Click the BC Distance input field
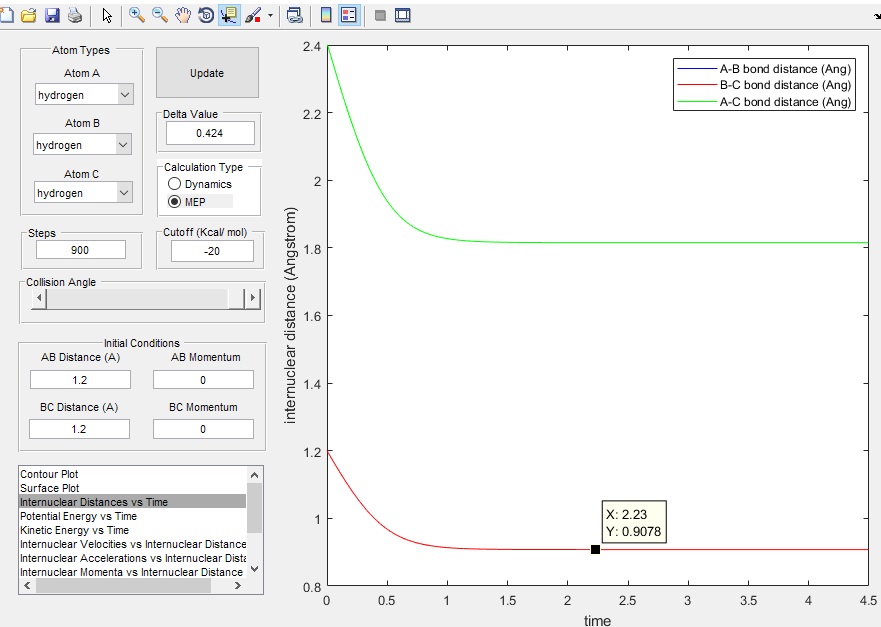 coord(79,429)
